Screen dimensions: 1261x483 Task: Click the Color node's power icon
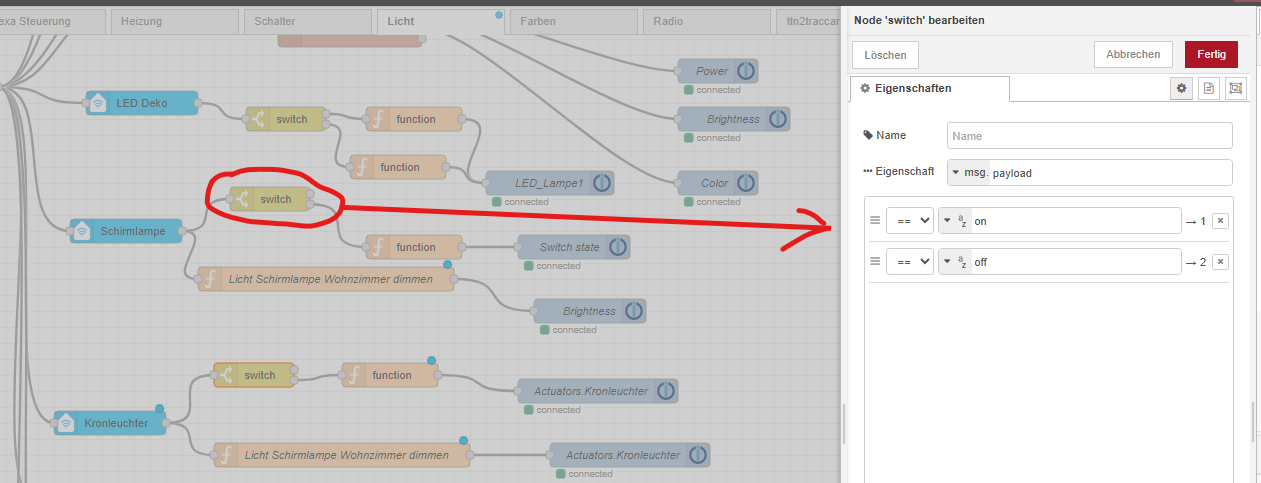(x=746, y=183)
